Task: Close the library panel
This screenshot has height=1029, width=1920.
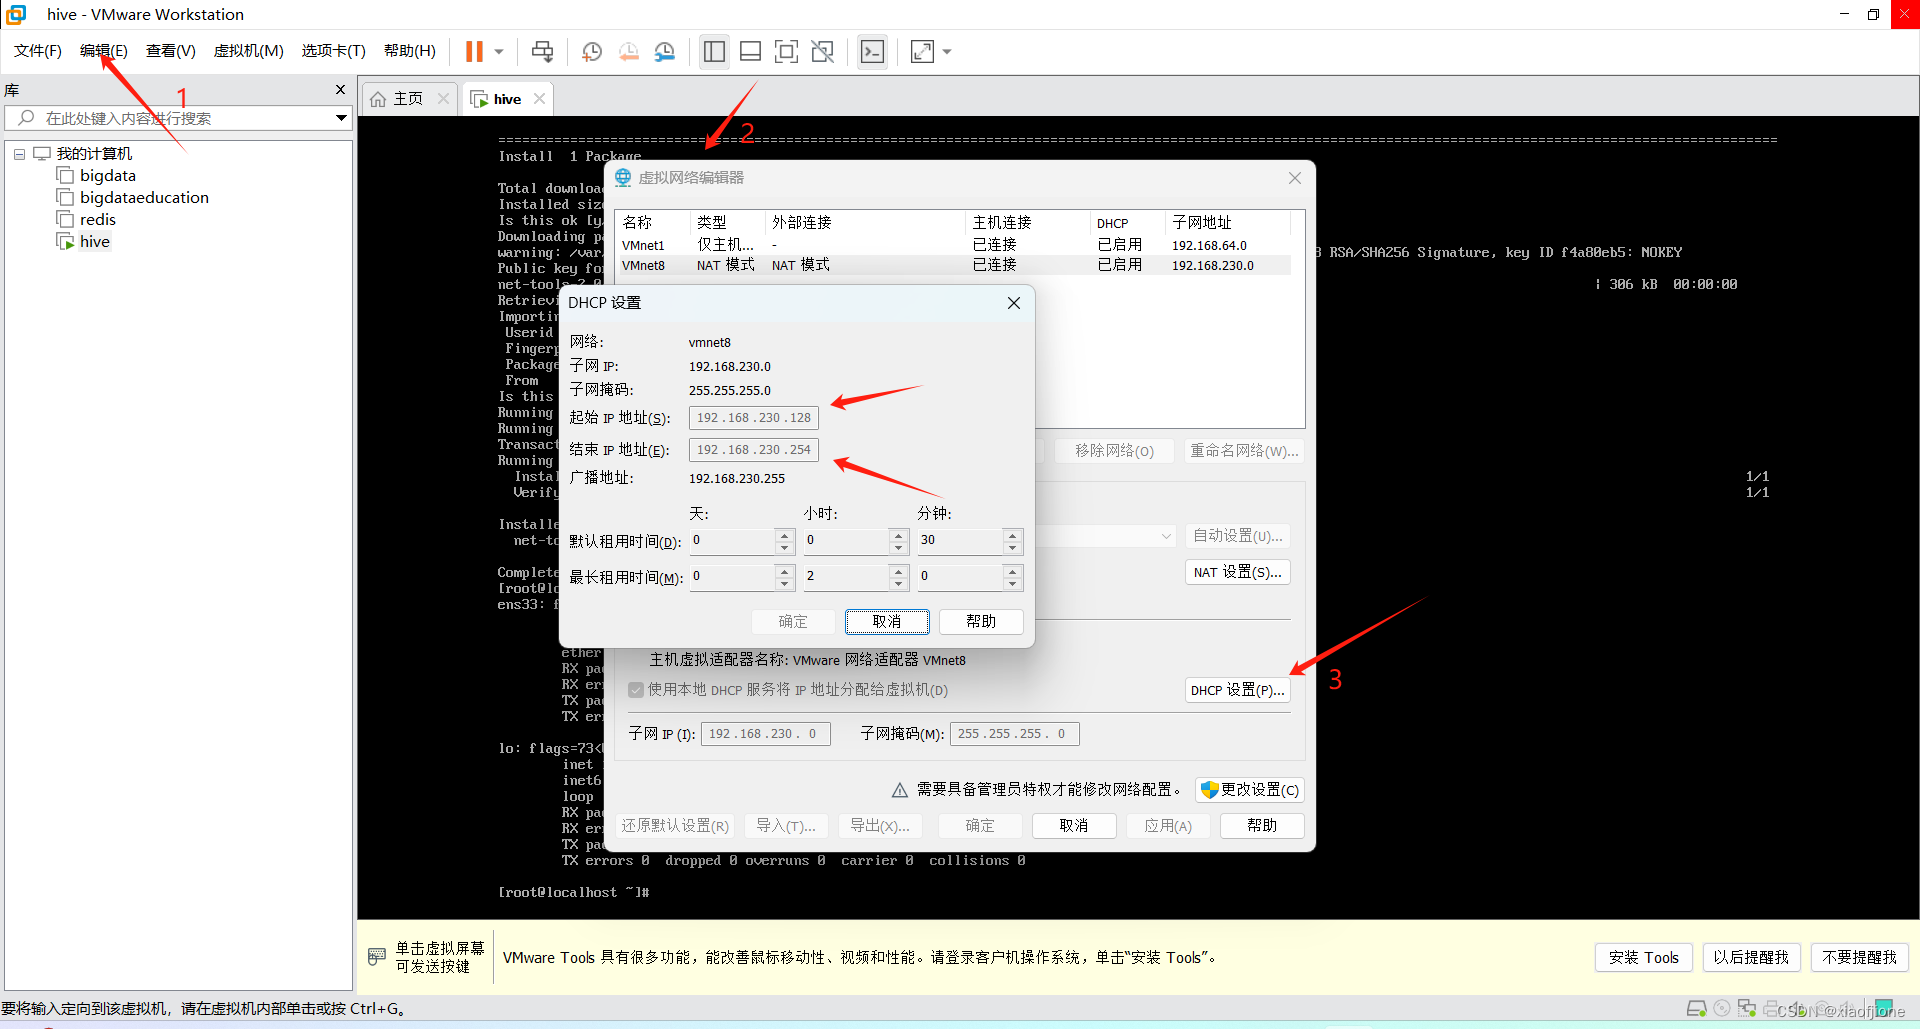Action: (x=340, y=89)
